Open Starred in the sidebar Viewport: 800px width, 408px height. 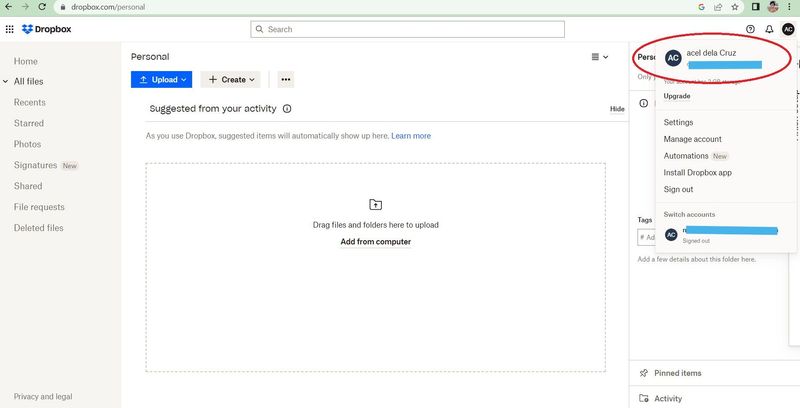[x=29, y=123]
